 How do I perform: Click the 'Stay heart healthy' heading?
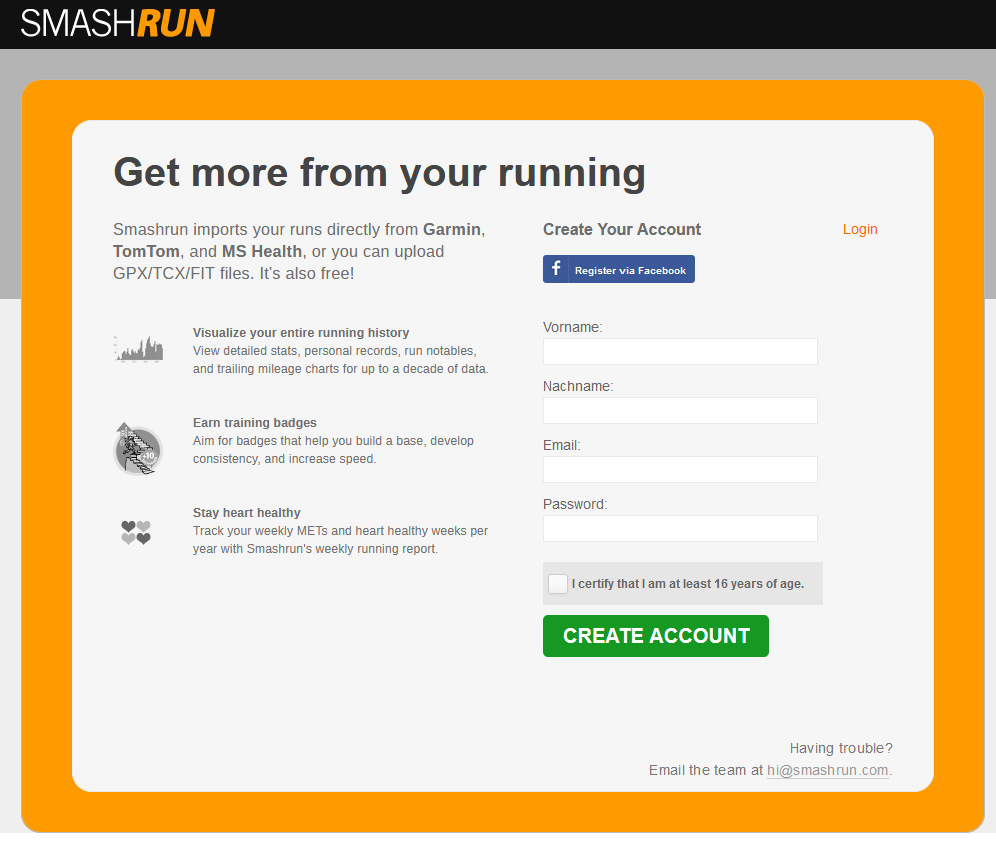point(247,513)
